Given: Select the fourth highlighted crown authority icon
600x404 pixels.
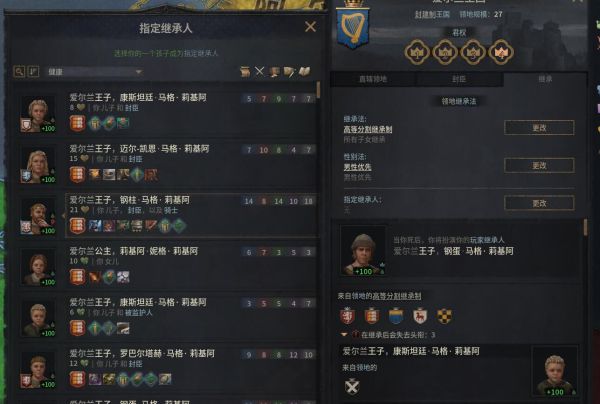Looking at the screenshot, I should tap(501, 52).
